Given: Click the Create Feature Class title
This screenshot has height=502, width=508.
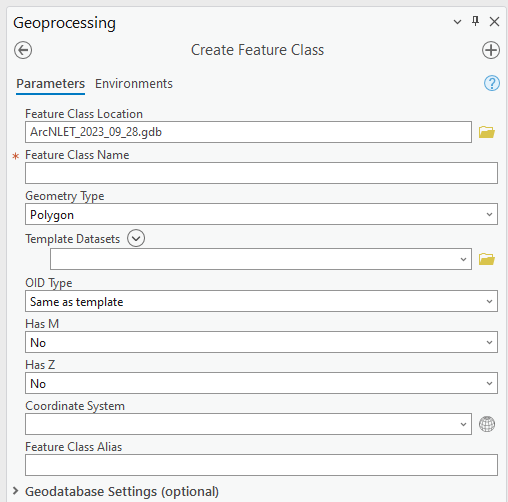Looking at the screenshot, I should [257, 50].
